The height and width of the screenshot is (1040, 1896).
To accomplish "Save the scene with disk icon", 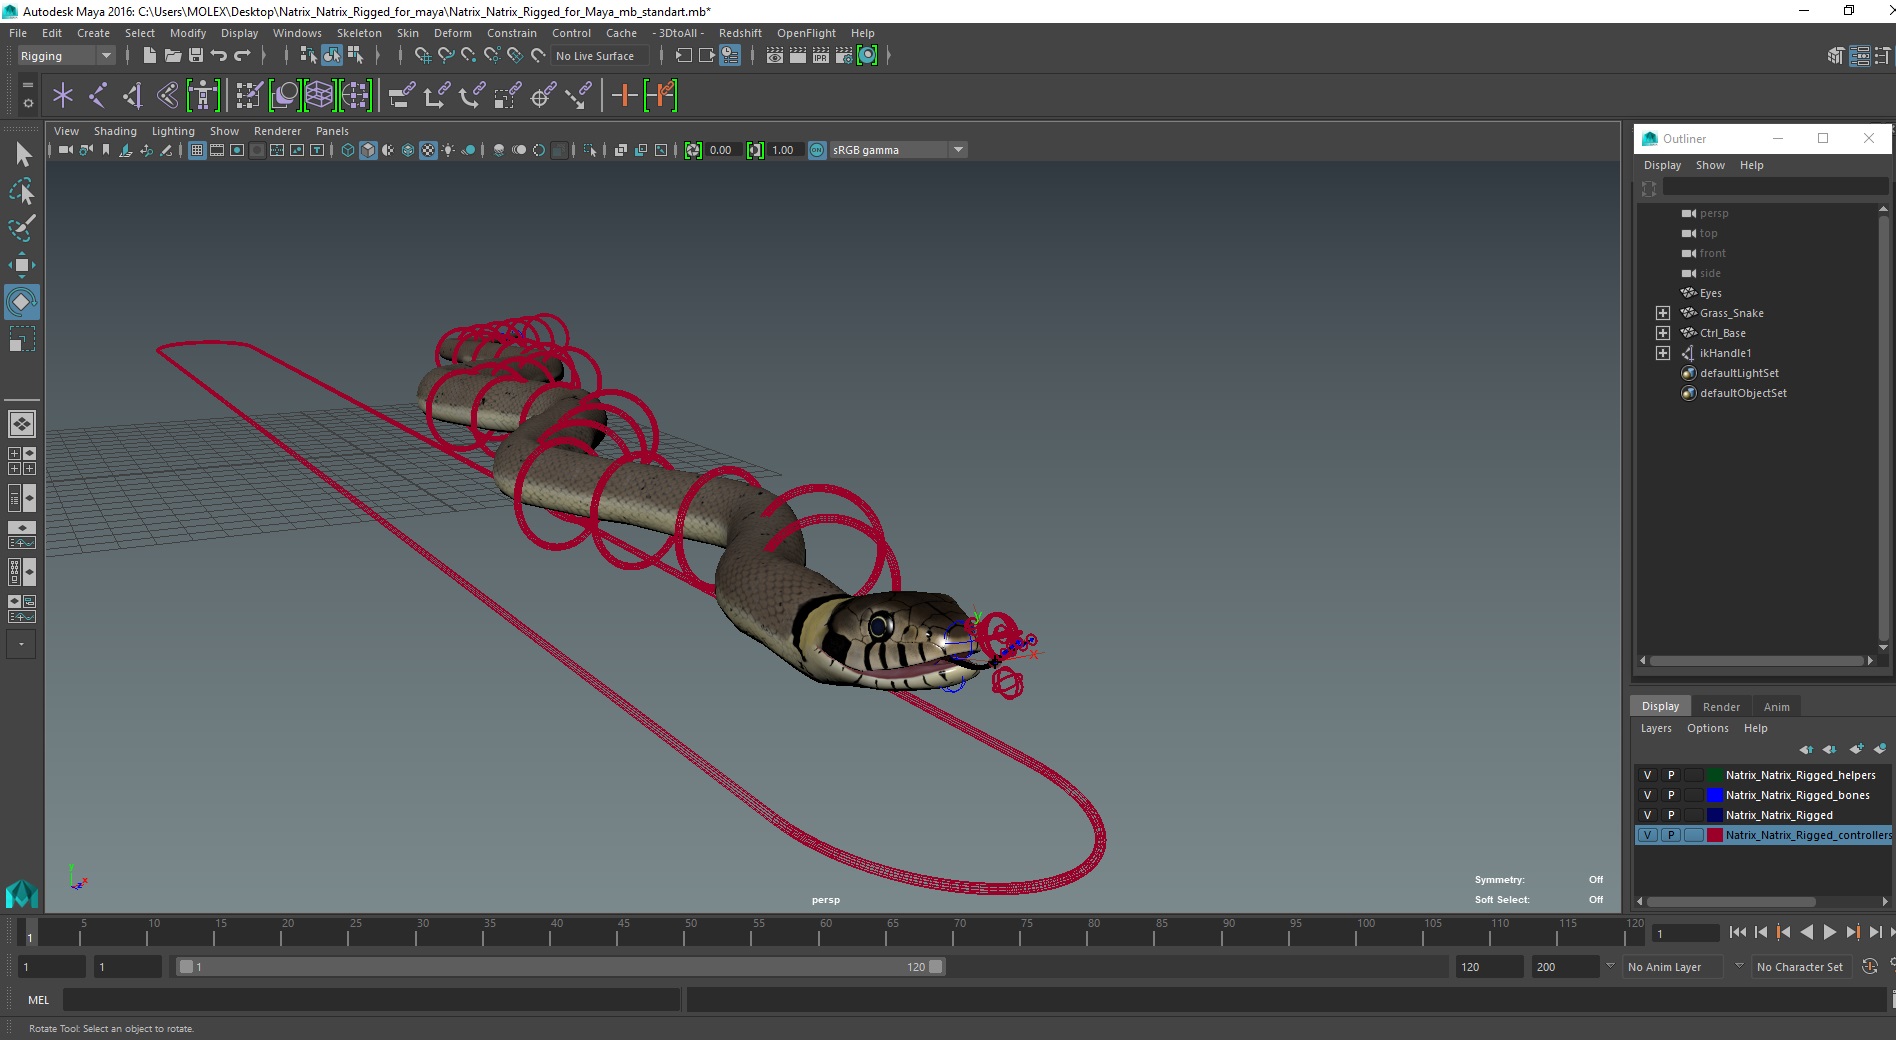I will tap(196, 56).
